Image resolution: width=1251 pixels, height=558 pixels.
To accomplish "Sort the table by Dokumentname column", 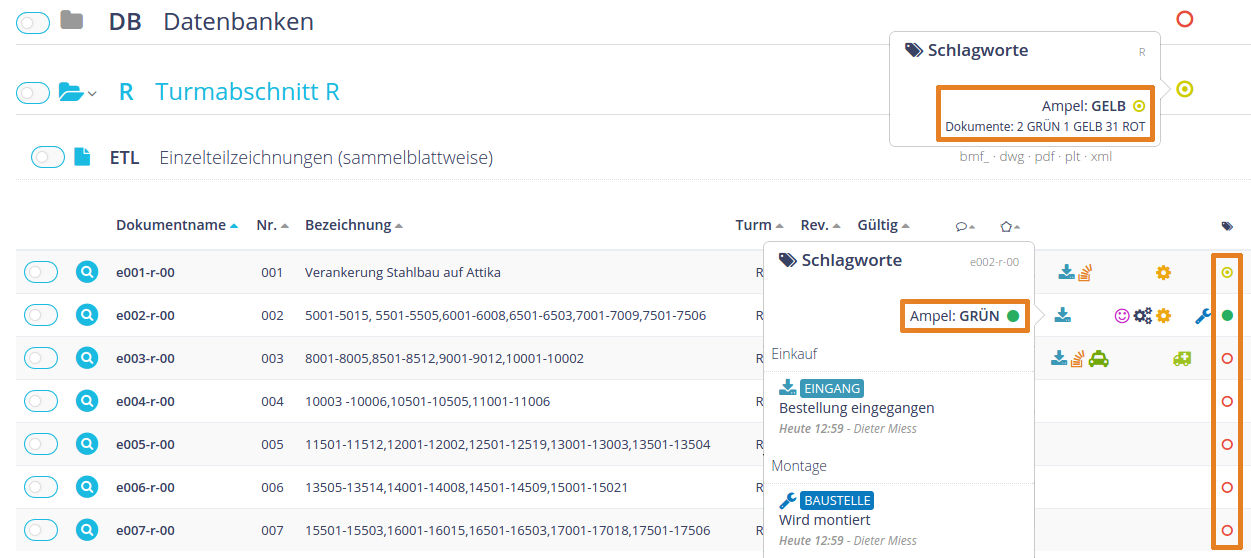I will click(170, 225).
